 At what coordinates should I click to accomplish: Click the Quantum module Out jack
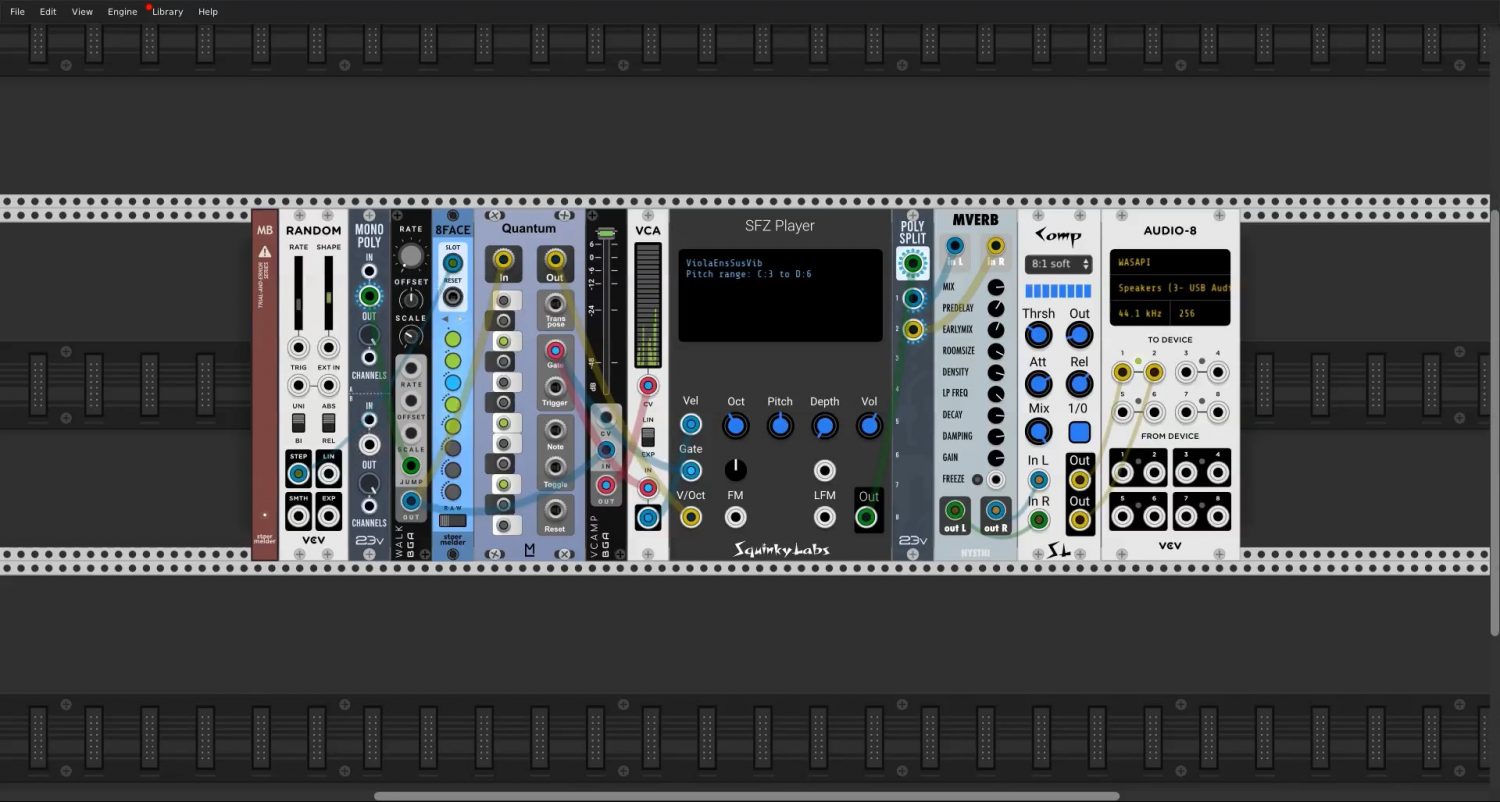555,262
